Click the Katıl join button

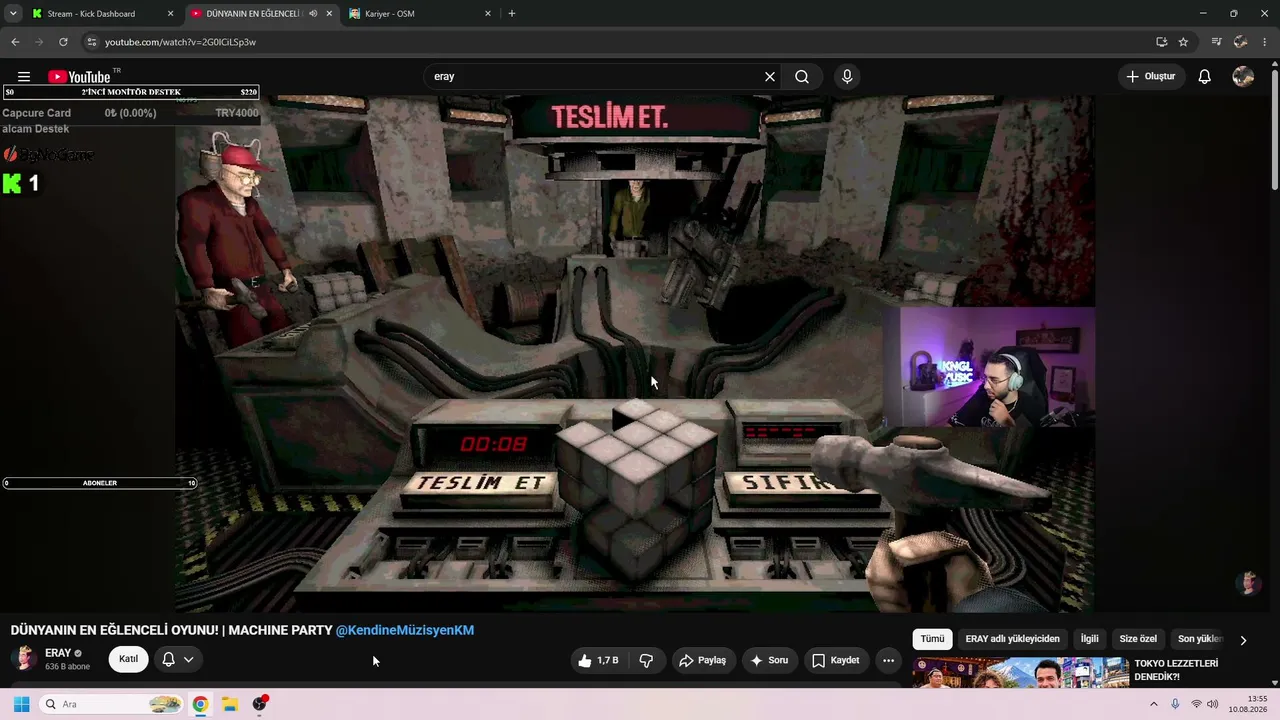129,659
